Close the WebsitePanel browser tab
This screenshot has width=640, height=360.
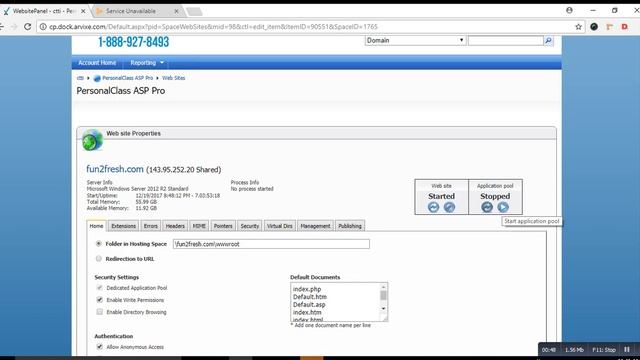[x=83, y=11]
